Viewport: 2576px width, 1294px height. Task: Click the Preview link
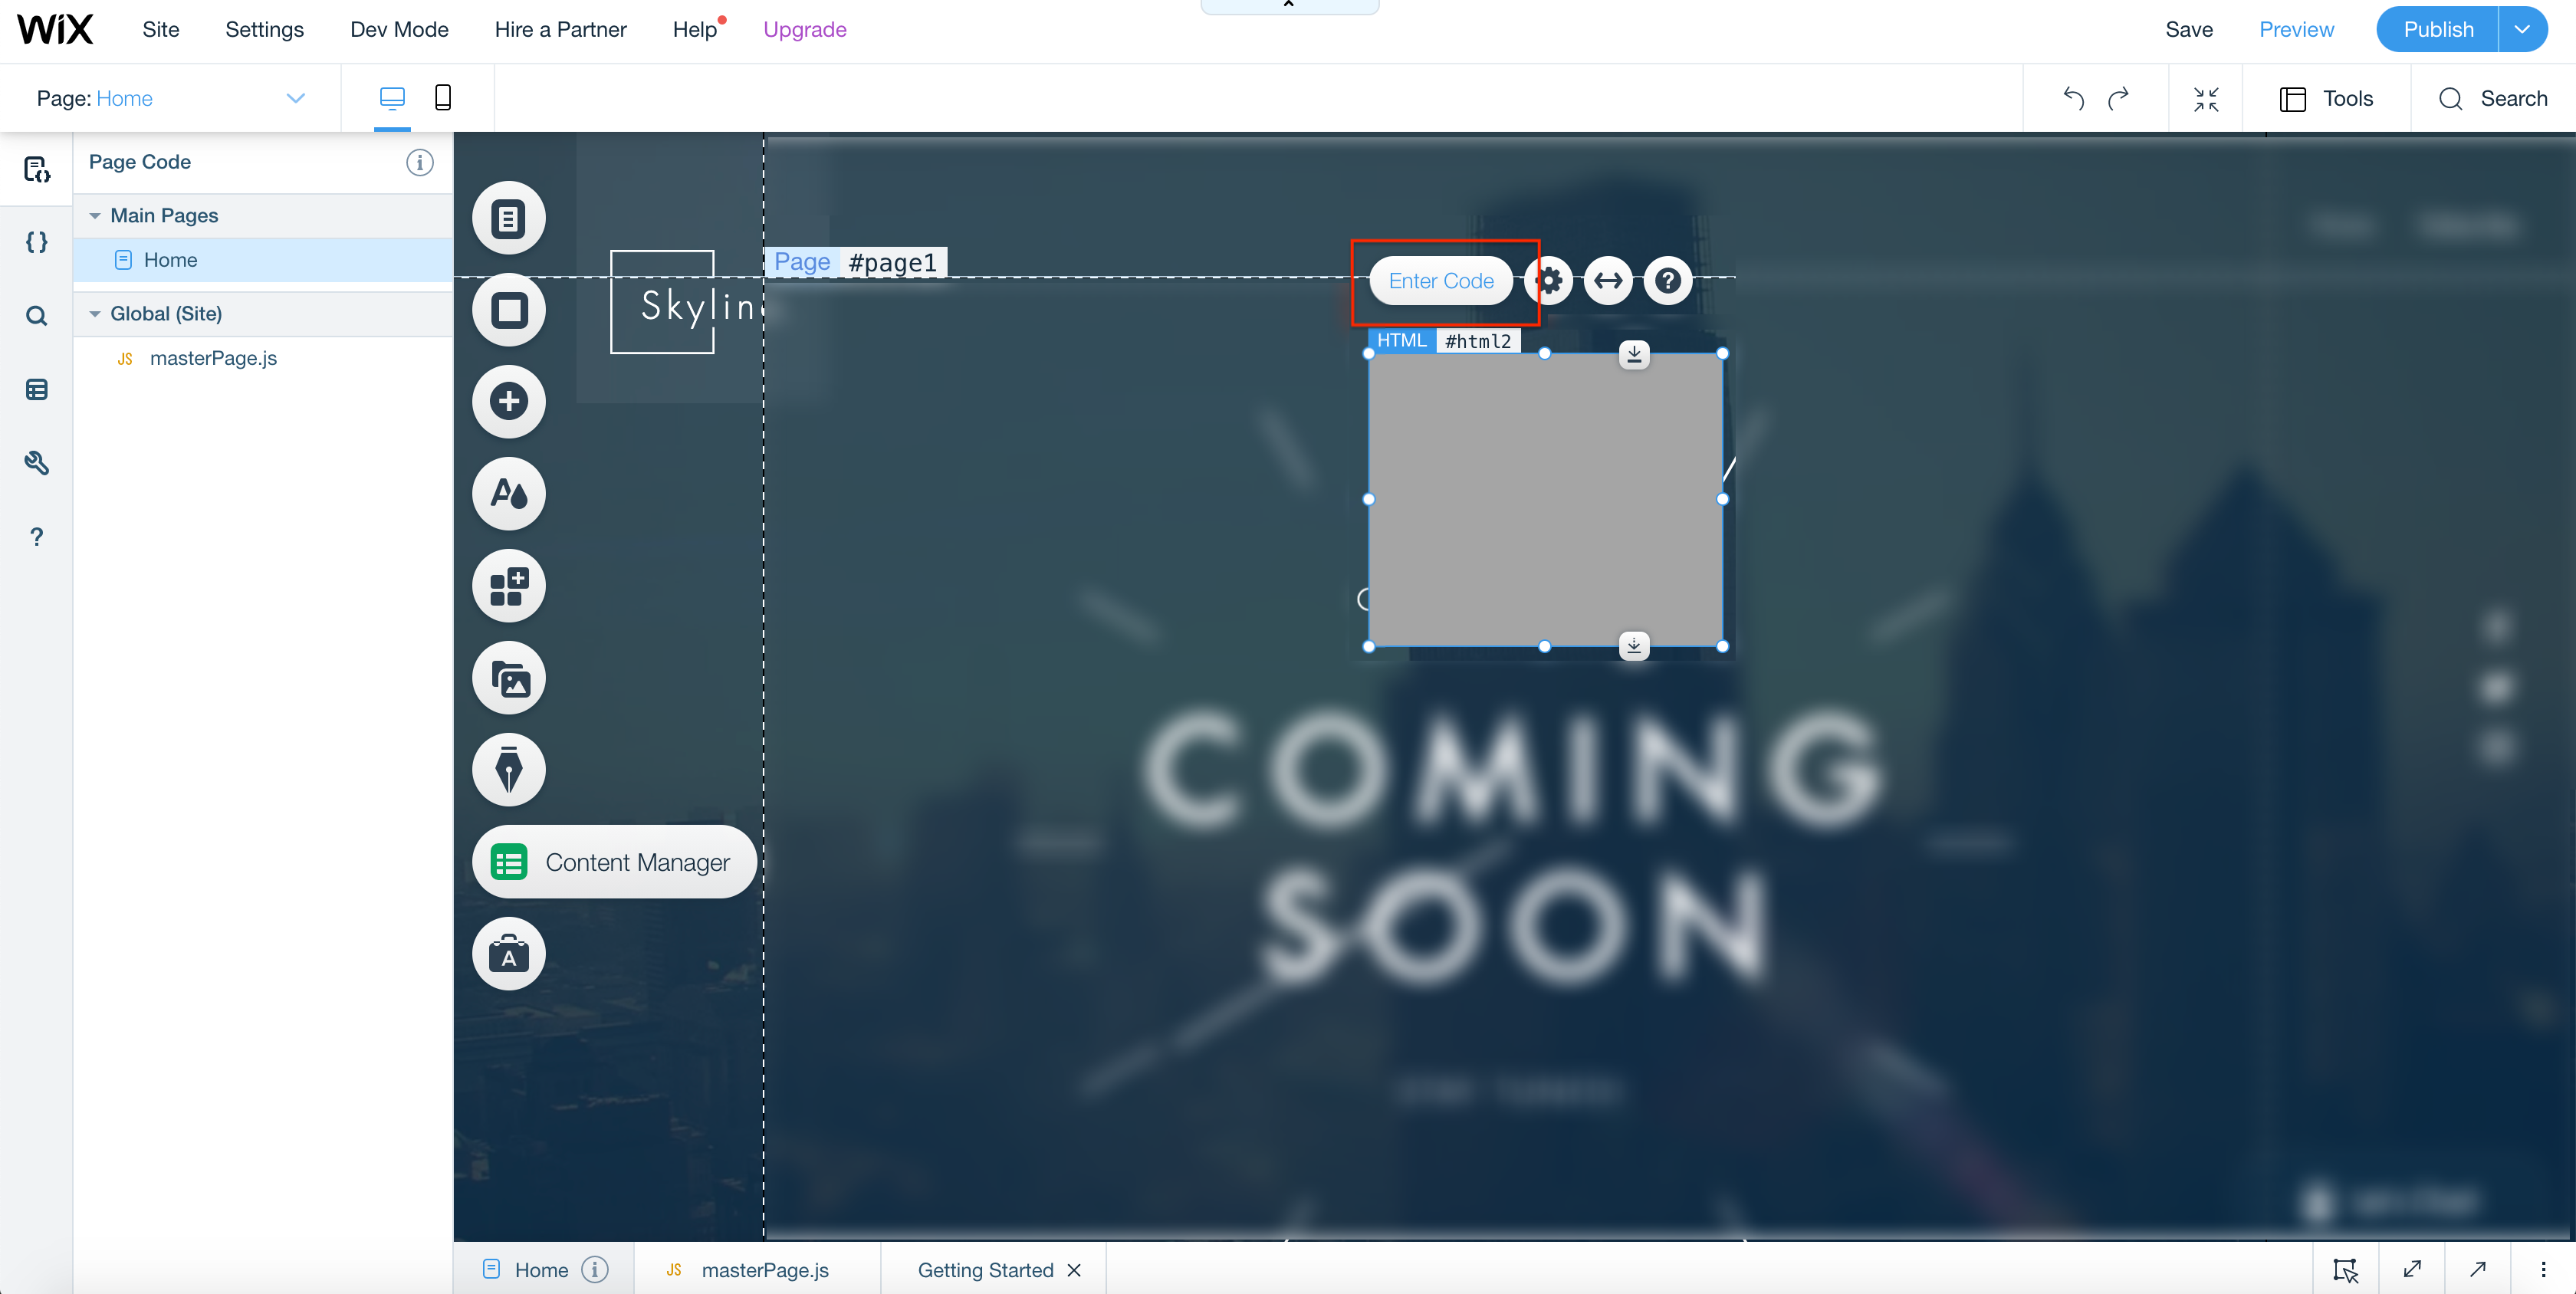2296,30
